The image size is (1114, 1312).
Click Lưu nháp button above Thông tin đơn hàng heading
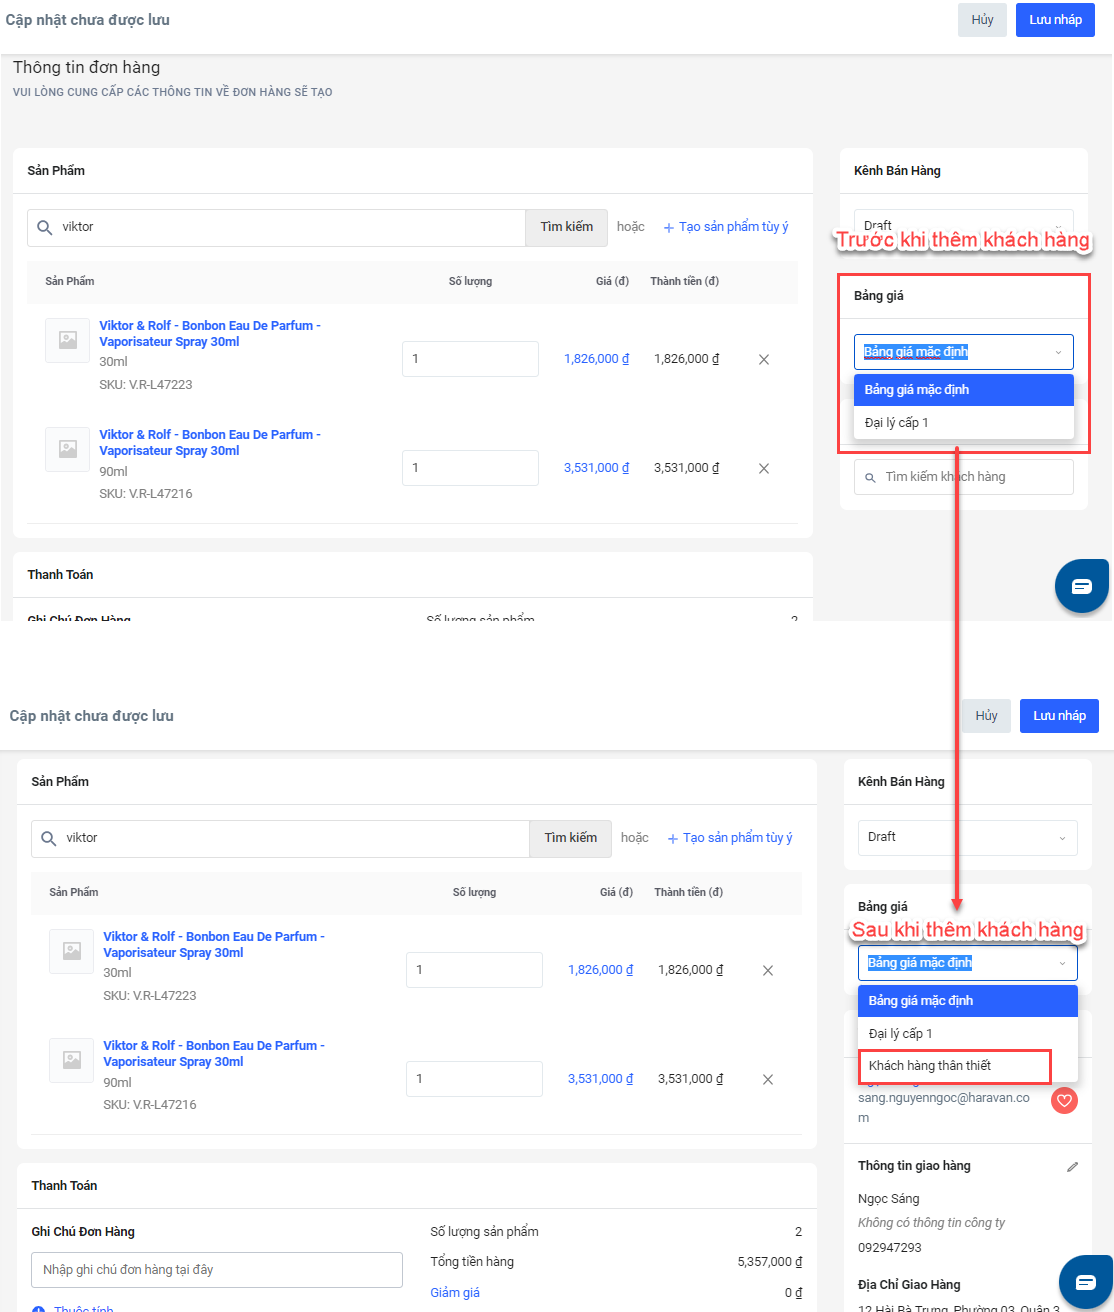(1055, 20)
